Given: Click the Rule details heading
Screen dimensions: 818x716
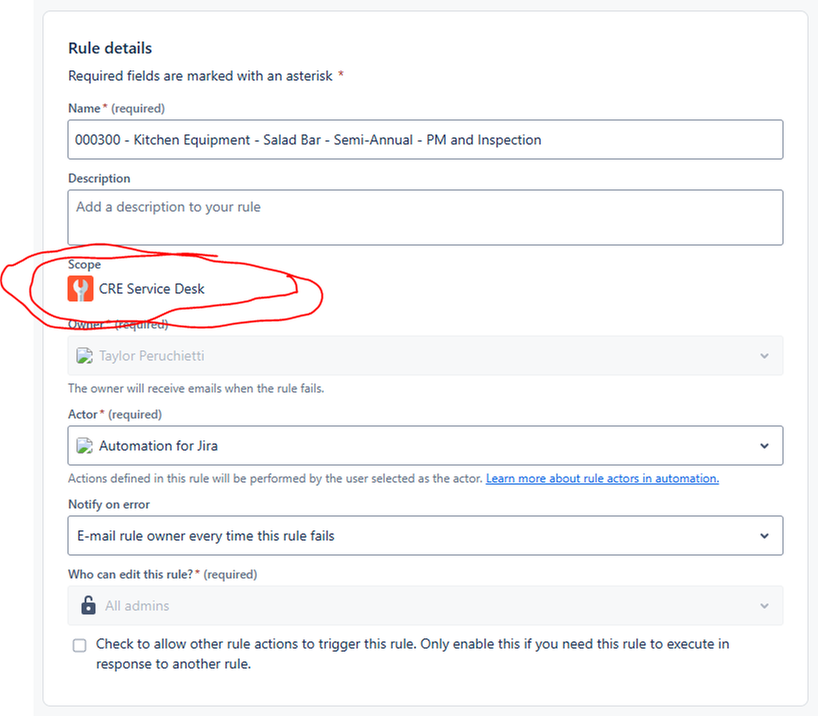Looking at the screenshot, I should coord(110,48).
